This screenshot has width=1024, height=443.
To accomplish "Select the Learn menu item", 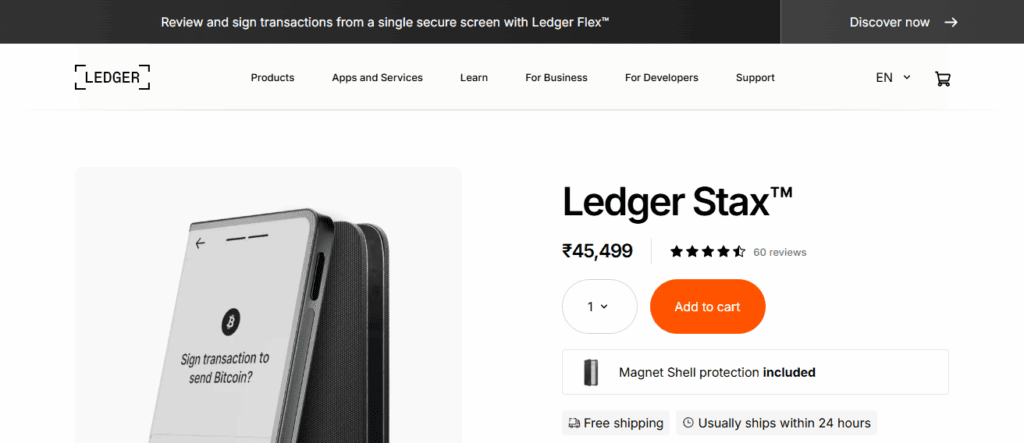I will tap(474, 77).
